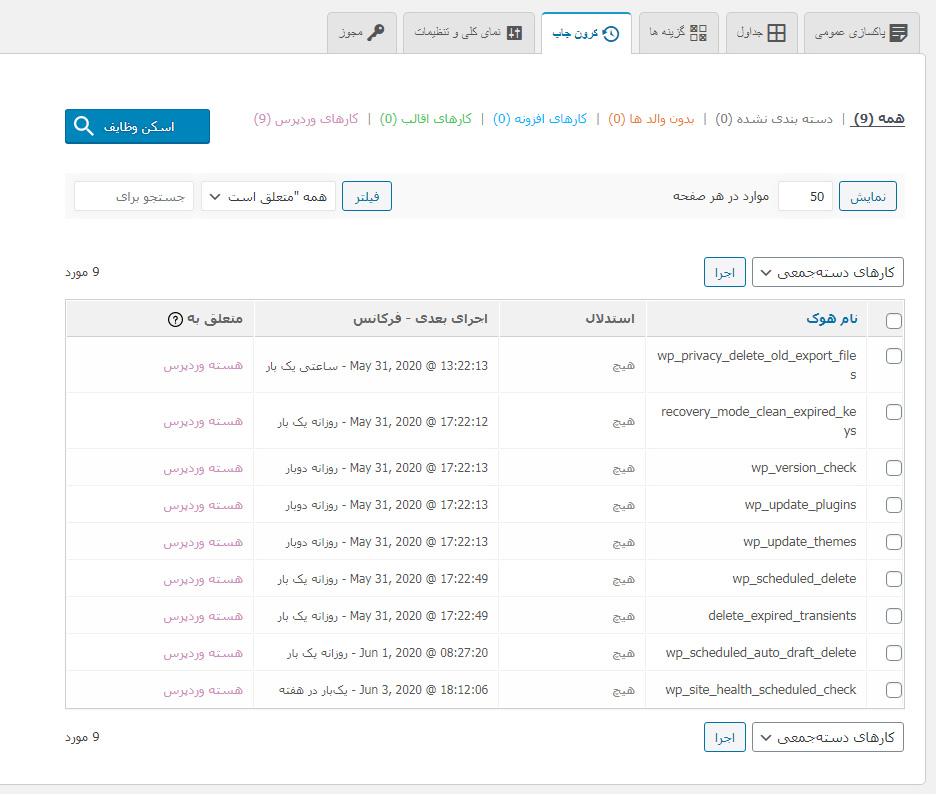Screen dimensions: 936x794
Task: Click the delete_expired_transients hook name
Action: pyautogui.click(x=782, y=616)
